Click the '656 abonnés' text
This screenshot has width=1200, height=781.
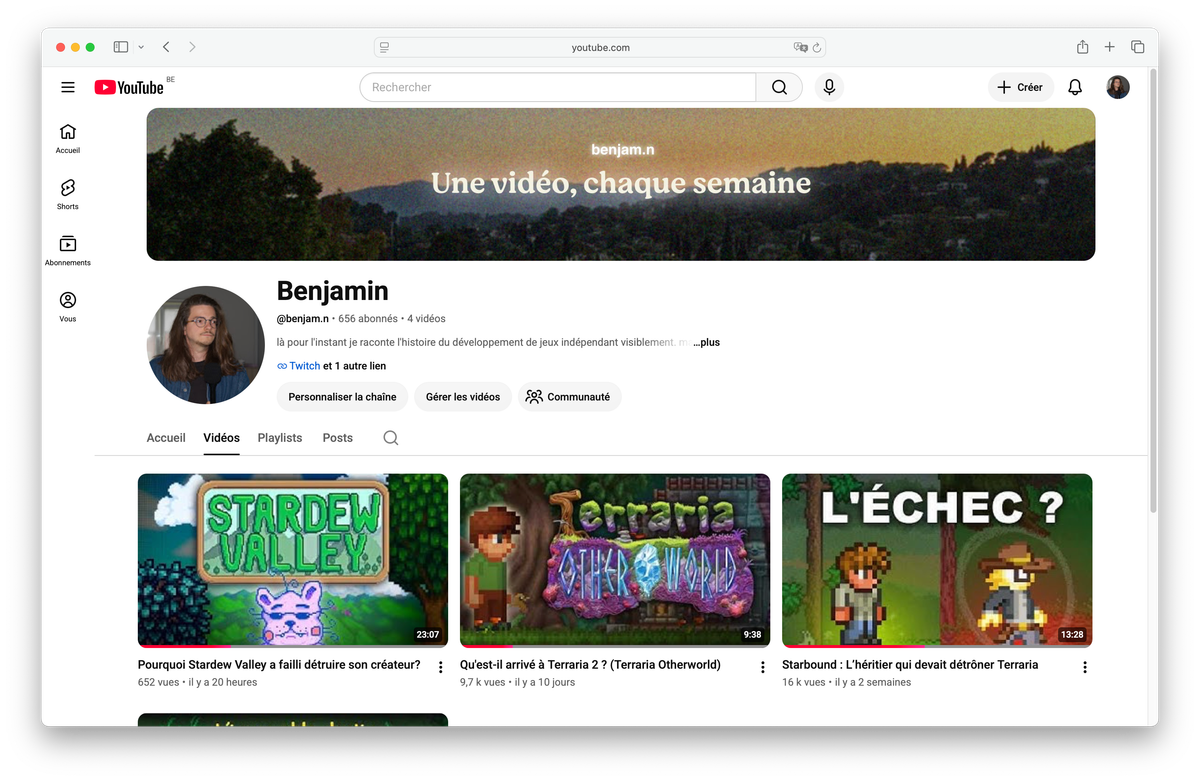368,318
